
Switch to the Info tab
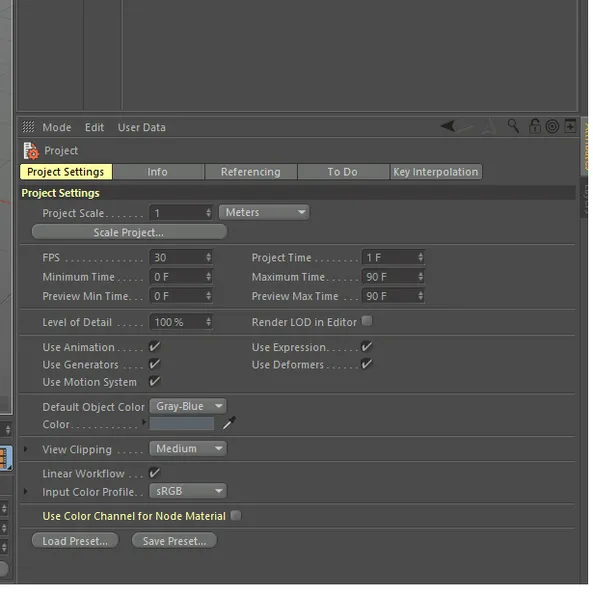tap(158, 172)
